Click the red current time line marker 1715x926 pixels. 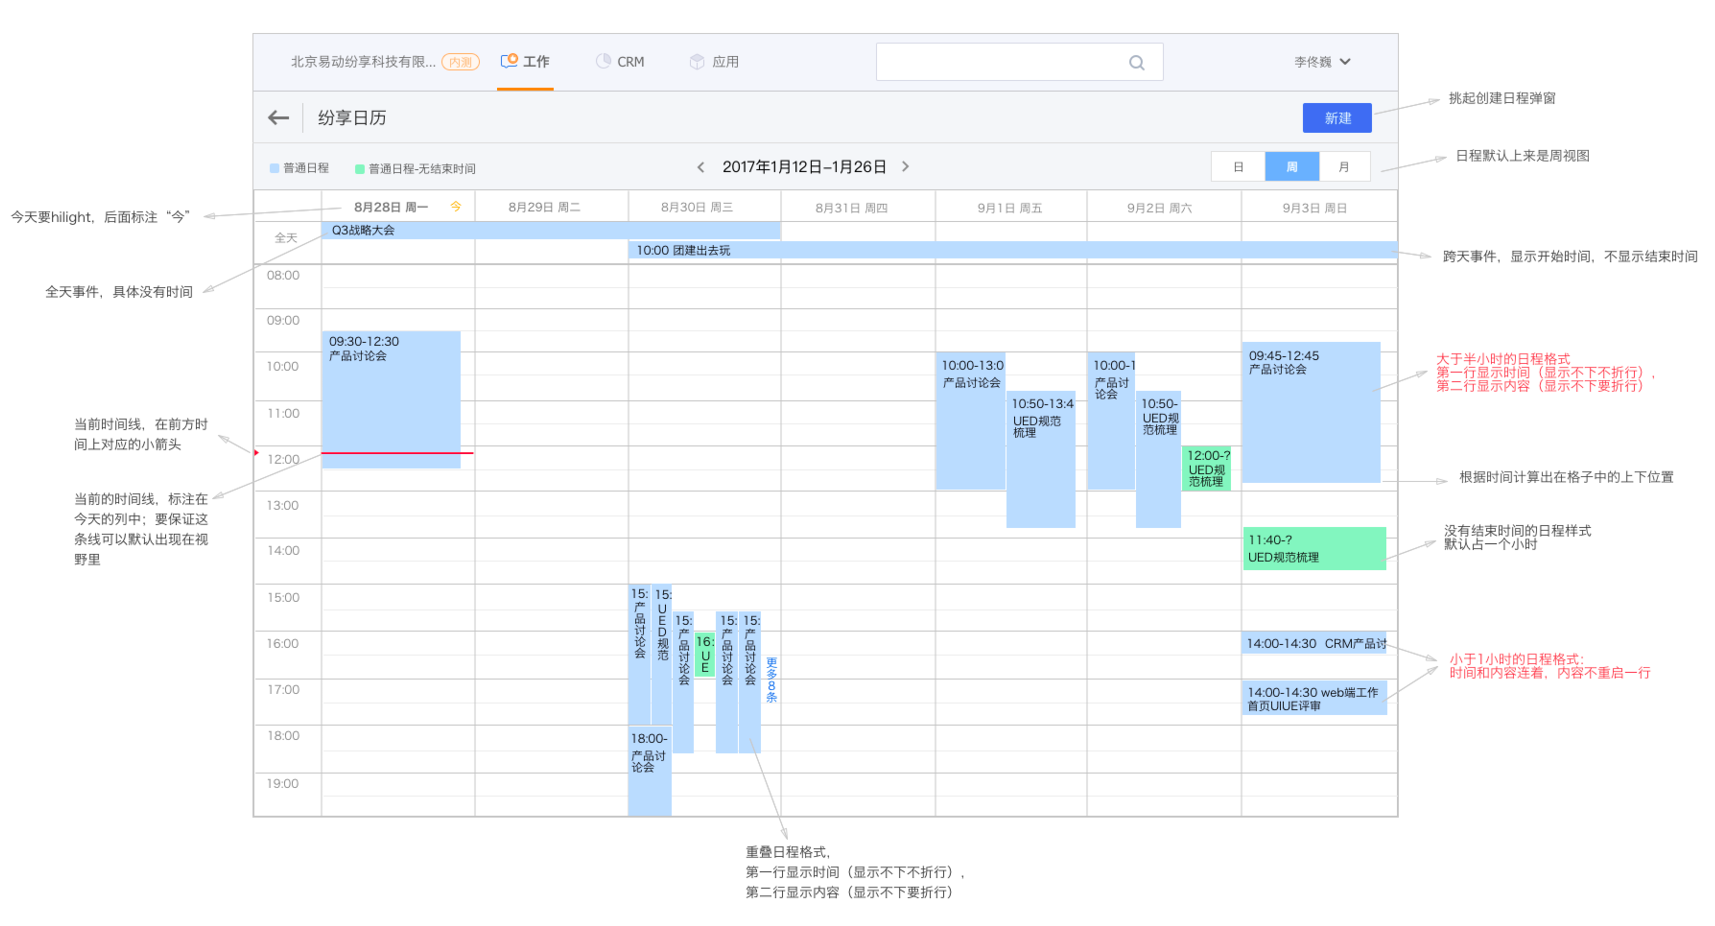[397, 453]
